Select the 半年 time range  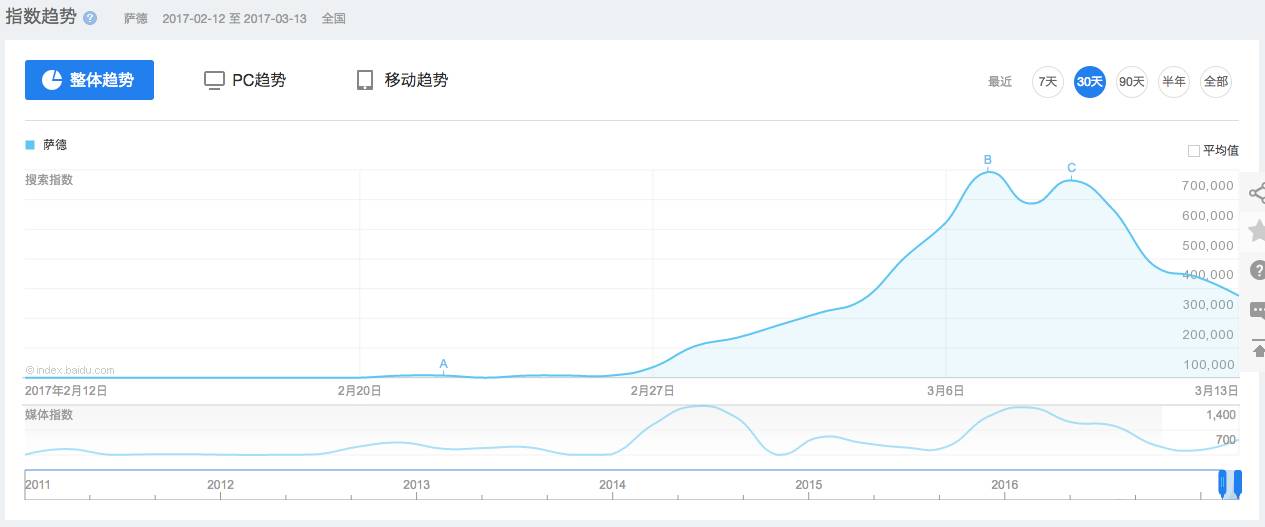(x=1173, y=82)
